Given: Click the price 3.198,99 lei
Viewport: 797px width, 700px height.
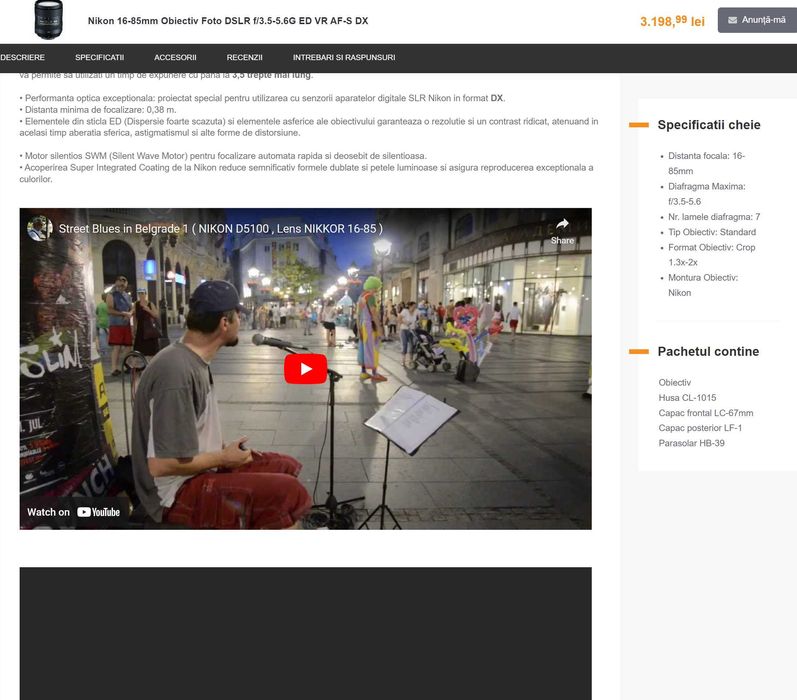Looking at the screenshot, I should click(x=672, y=21).
